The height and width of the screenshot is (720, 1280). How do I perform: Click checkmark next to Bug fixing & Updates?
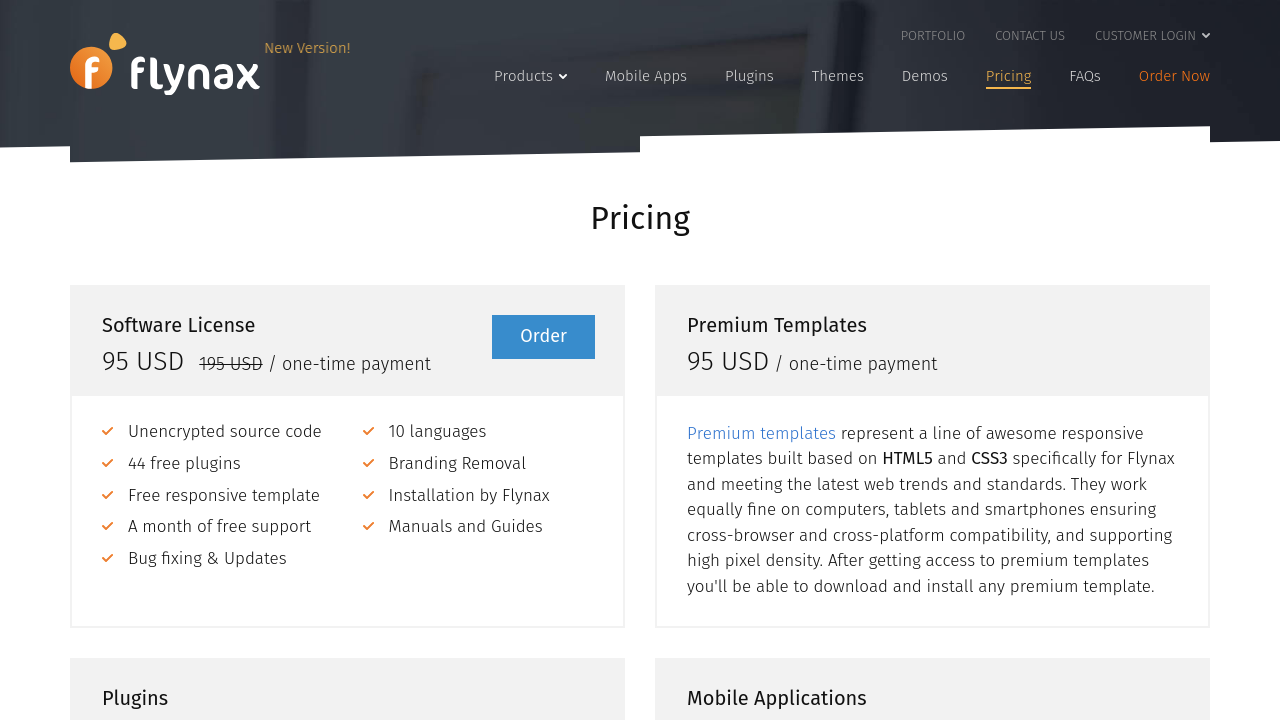[108, 559]
